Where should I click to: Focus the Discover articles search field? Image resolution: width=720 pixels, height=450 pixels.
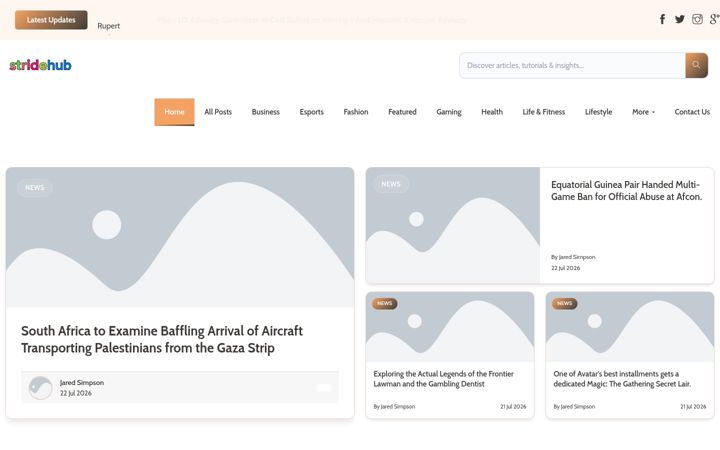(x=572, y=65)
